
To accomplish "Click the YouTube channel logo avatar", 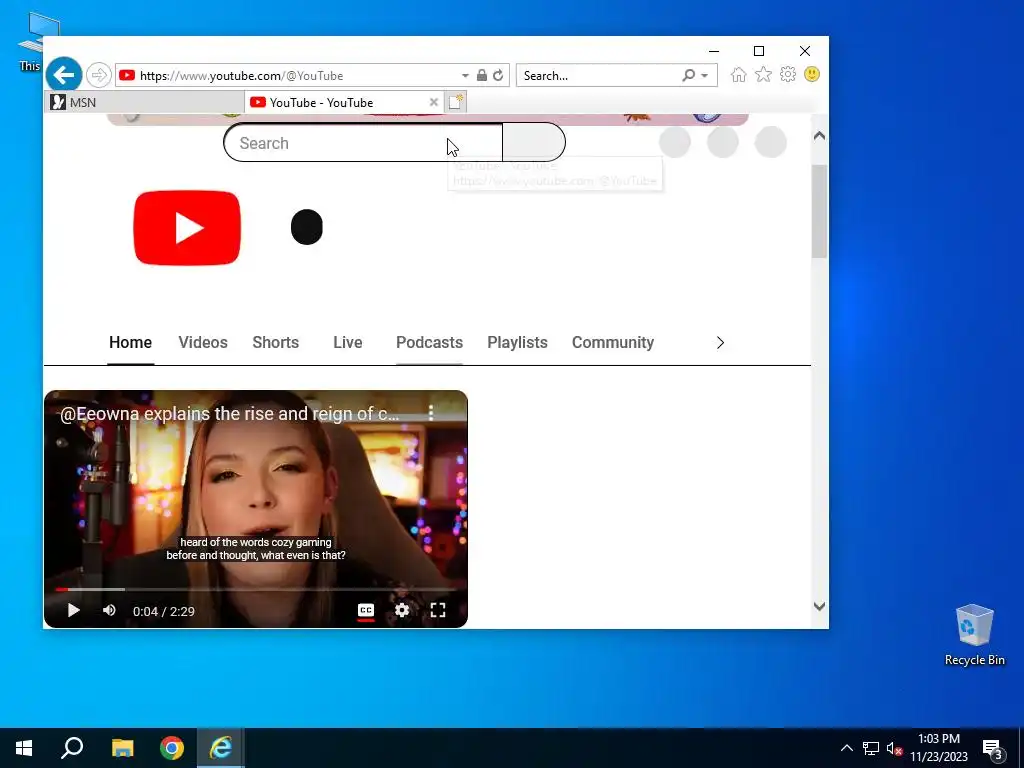I will point(187,228).
